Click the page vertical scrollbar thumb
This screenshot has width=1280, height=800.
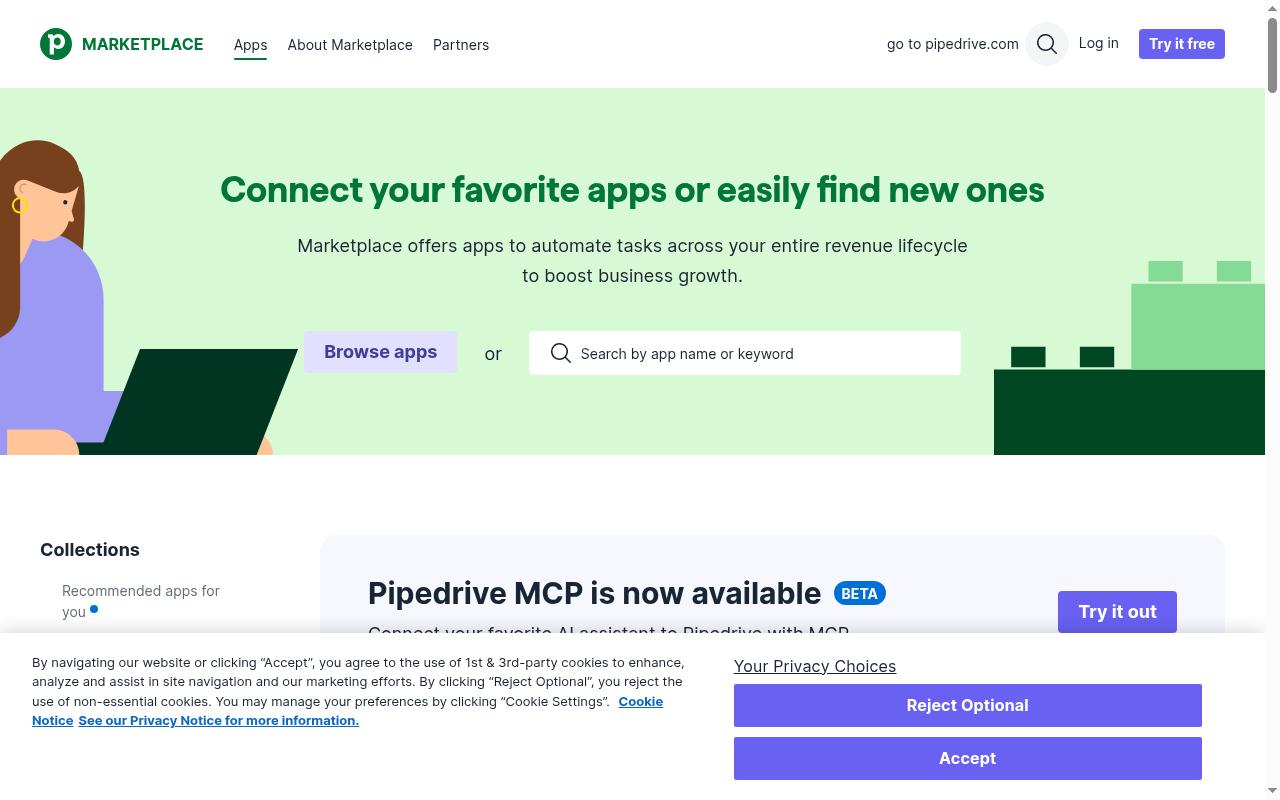[x=1272, y=55]
